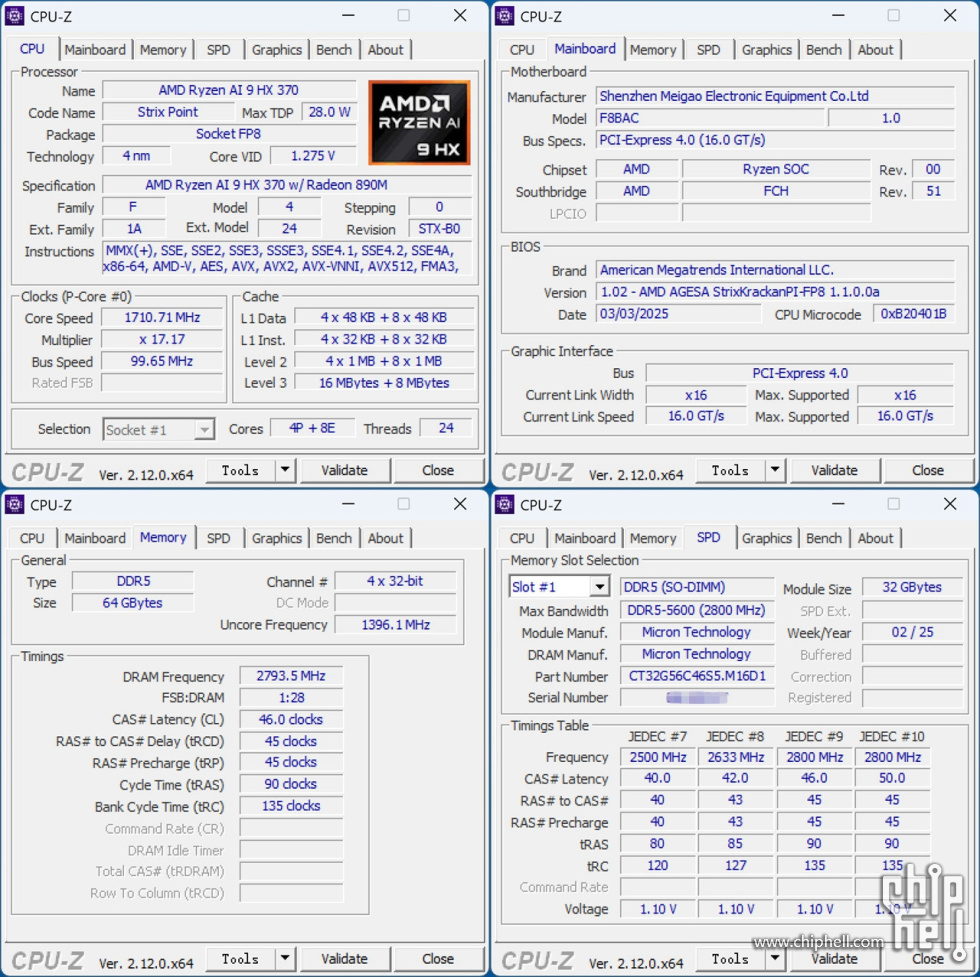Click Core Speed value 1710.71 MHz

coord(162,318)
